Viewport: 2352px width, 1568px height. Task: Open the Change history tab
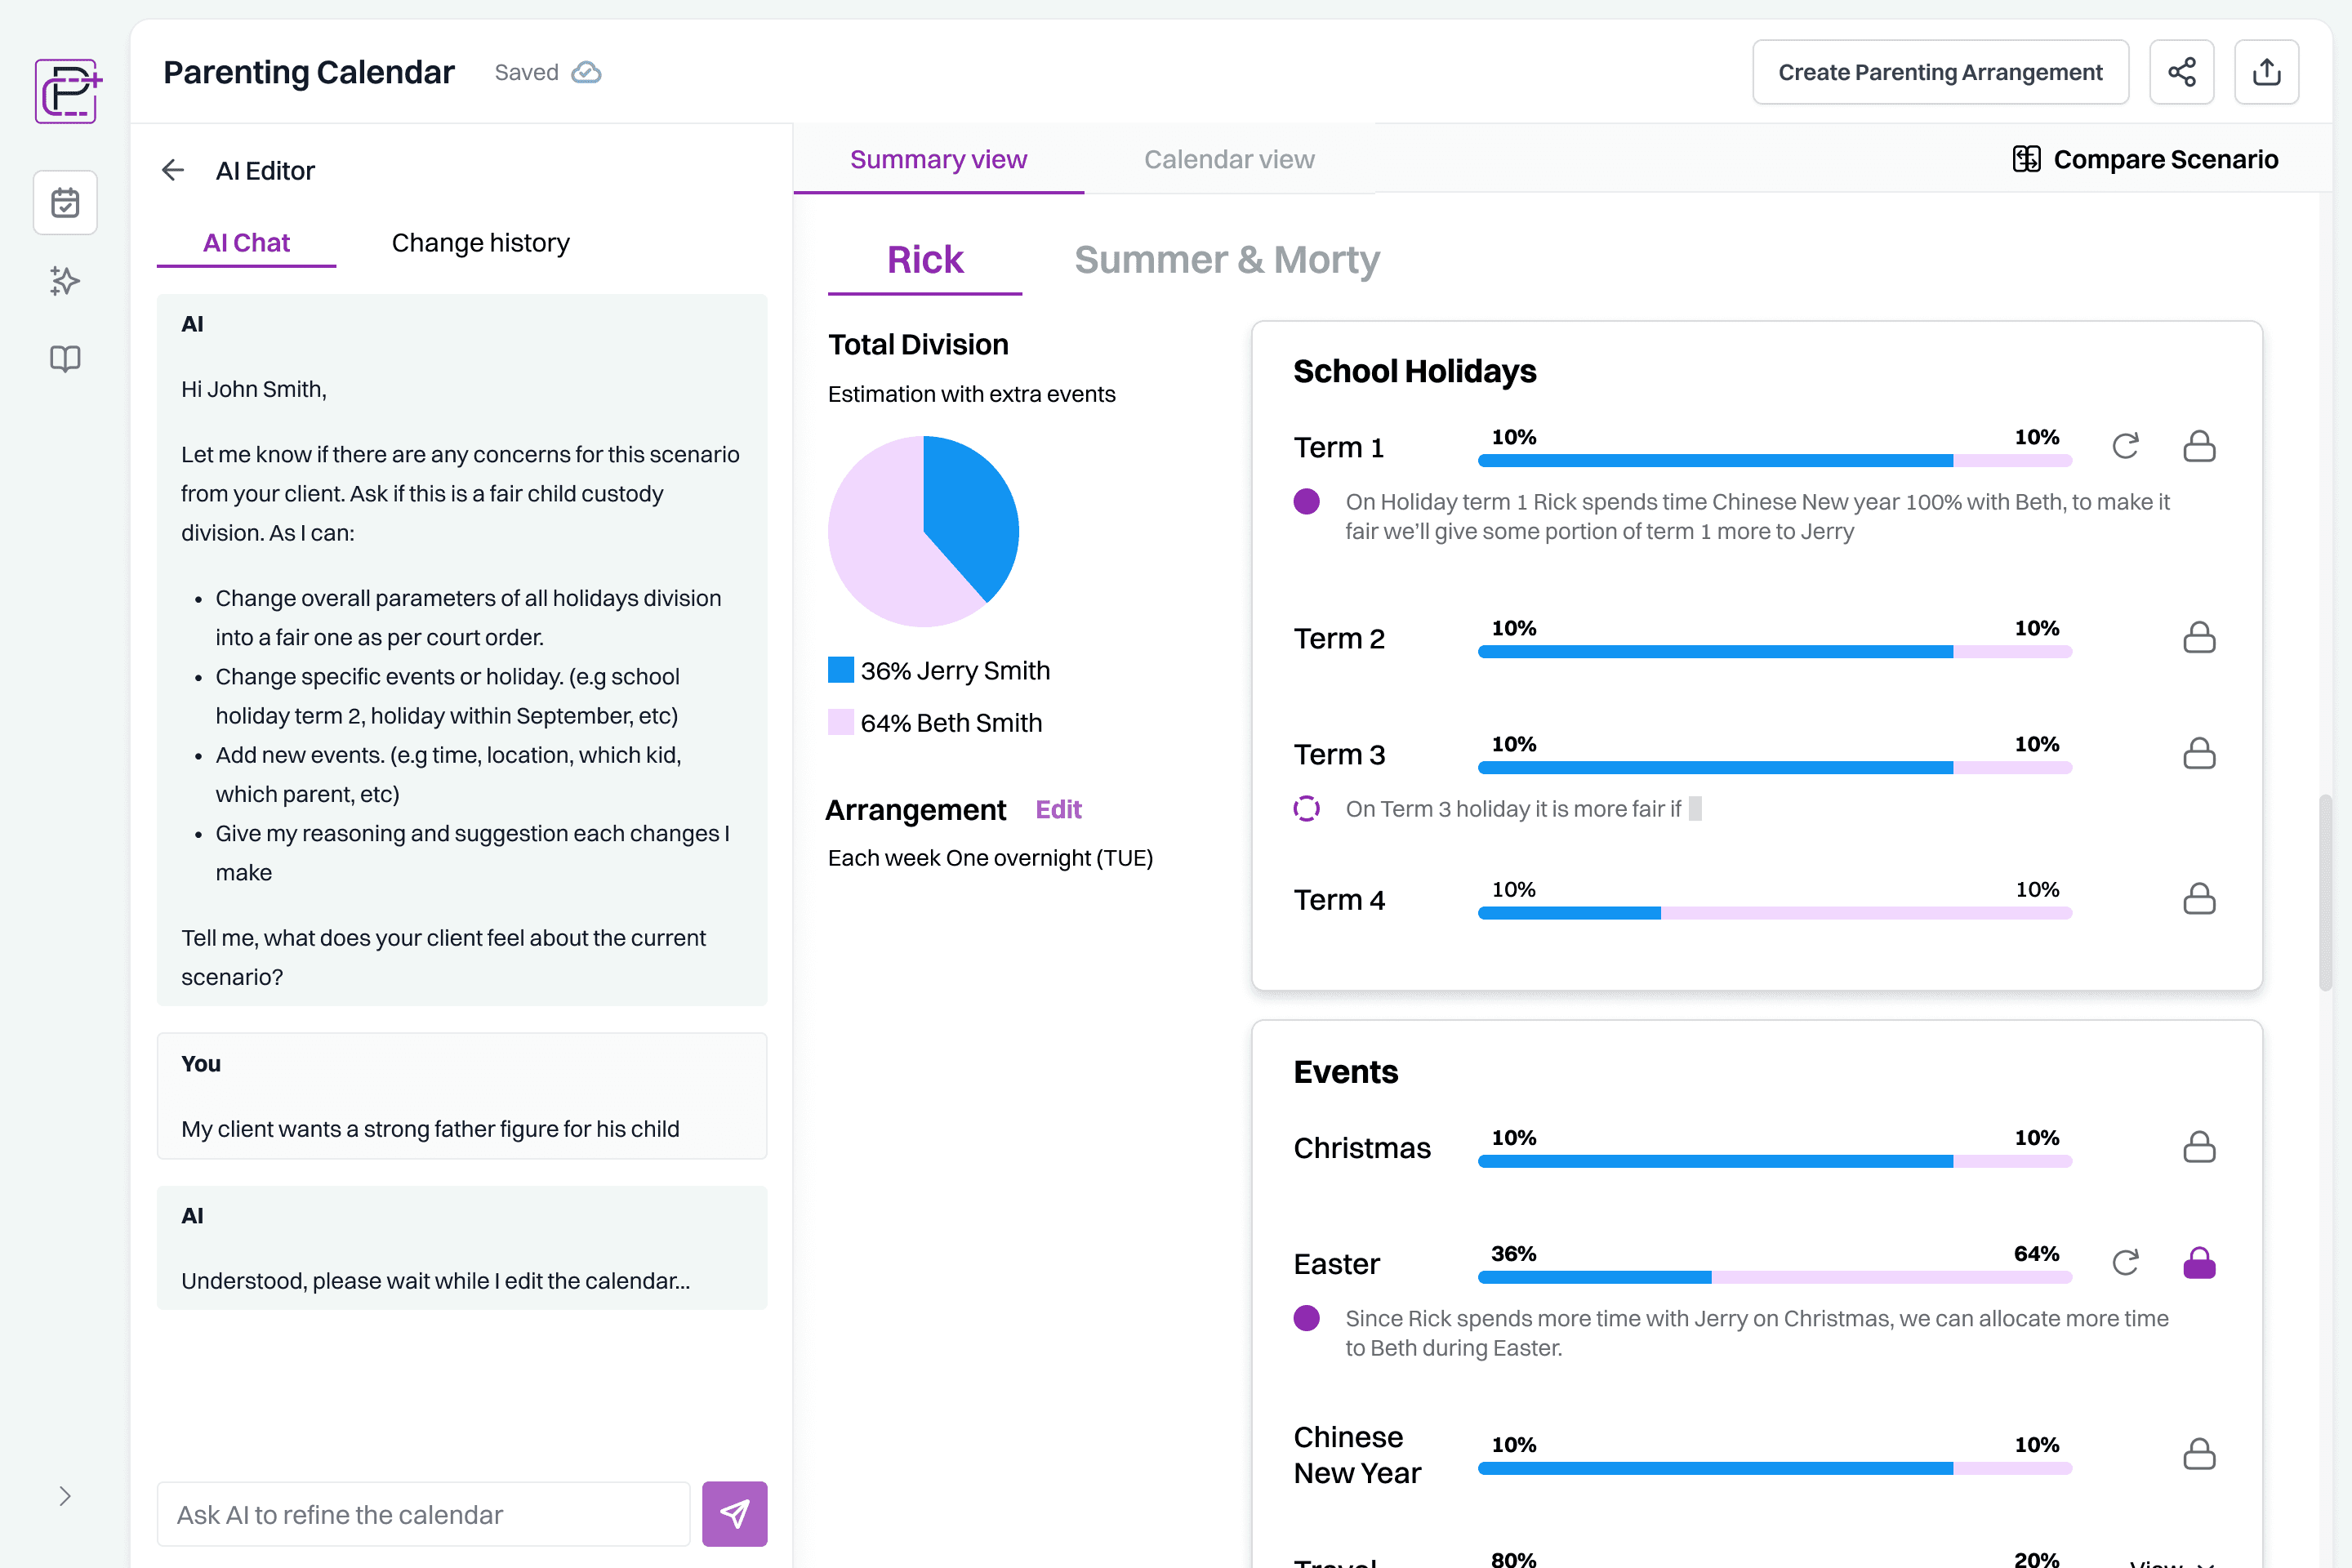pos(480,243)
